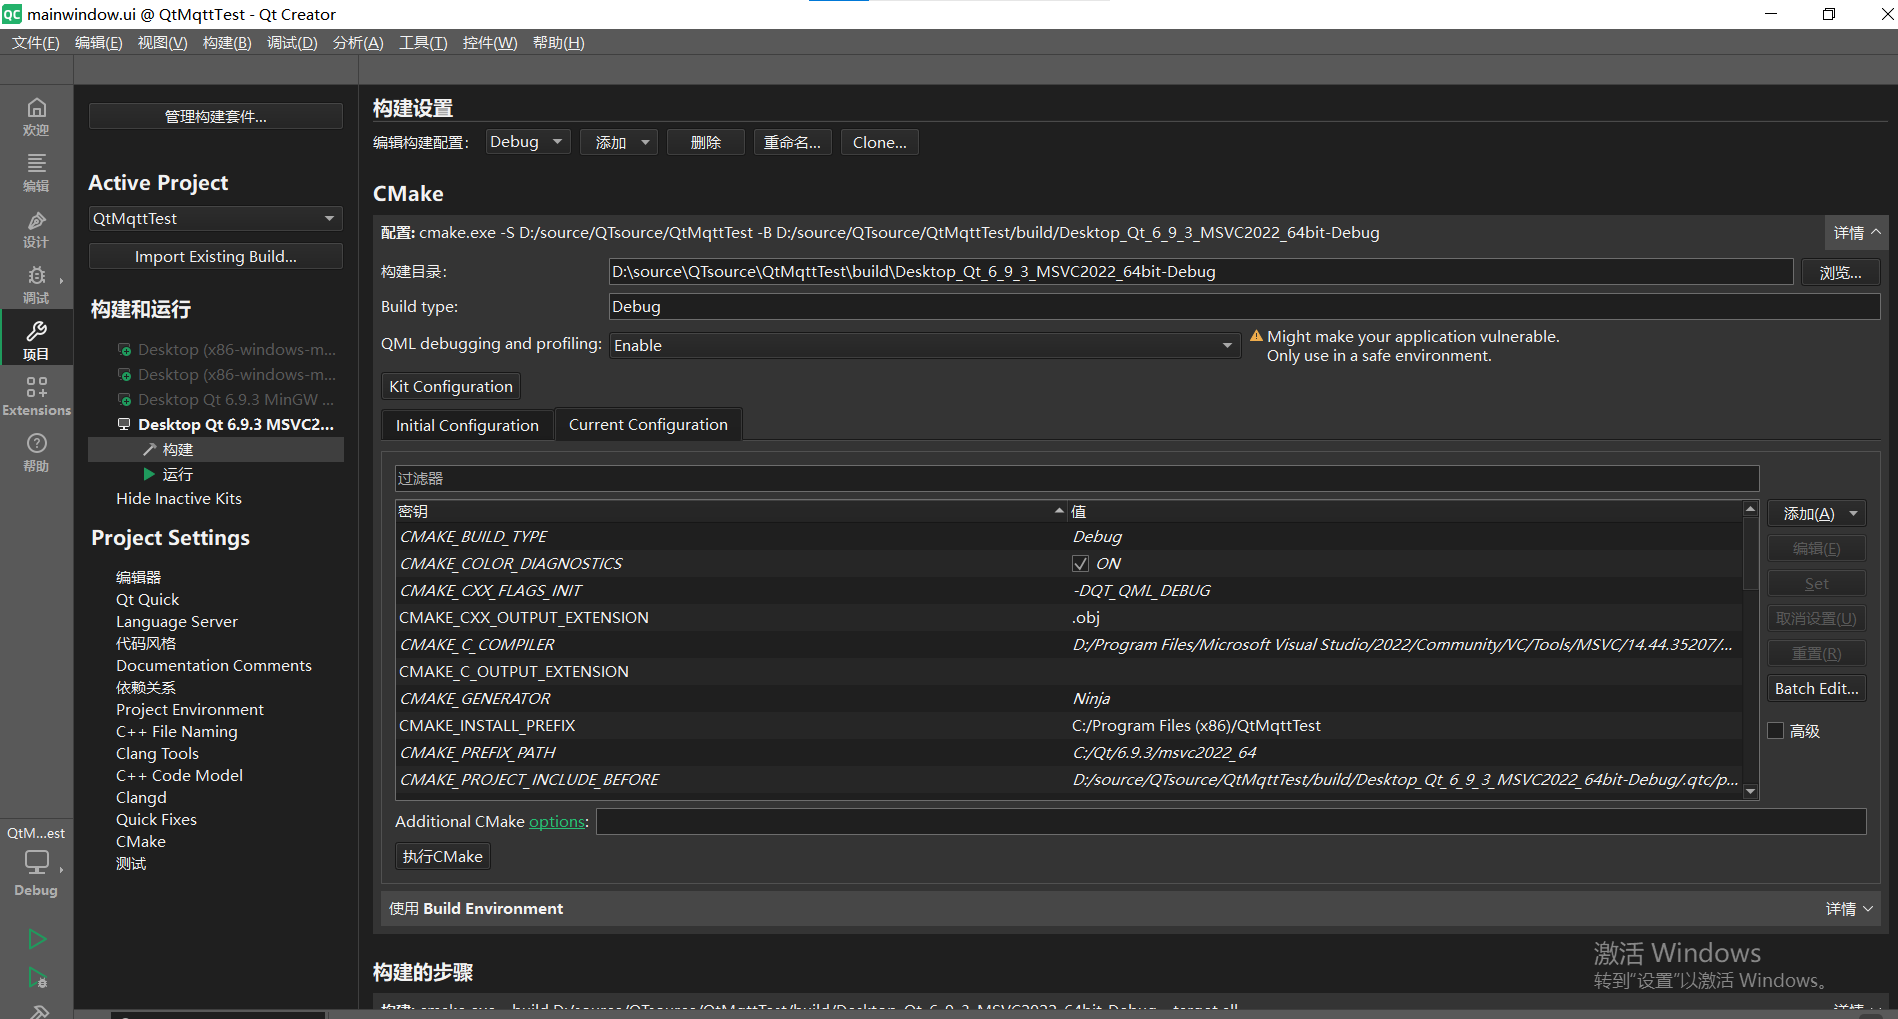Select the CMAKE_GENERATOR row
Screen dimensions: 1898x1019
(x=1068, y=698)
